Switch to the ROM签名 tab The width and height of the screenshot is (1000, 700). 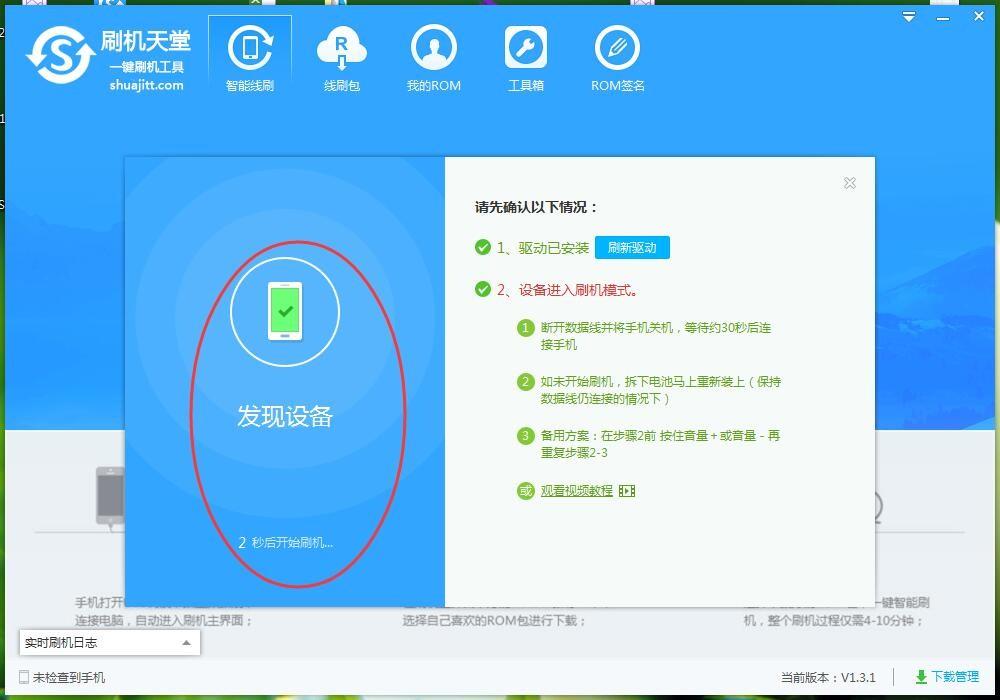617,57
